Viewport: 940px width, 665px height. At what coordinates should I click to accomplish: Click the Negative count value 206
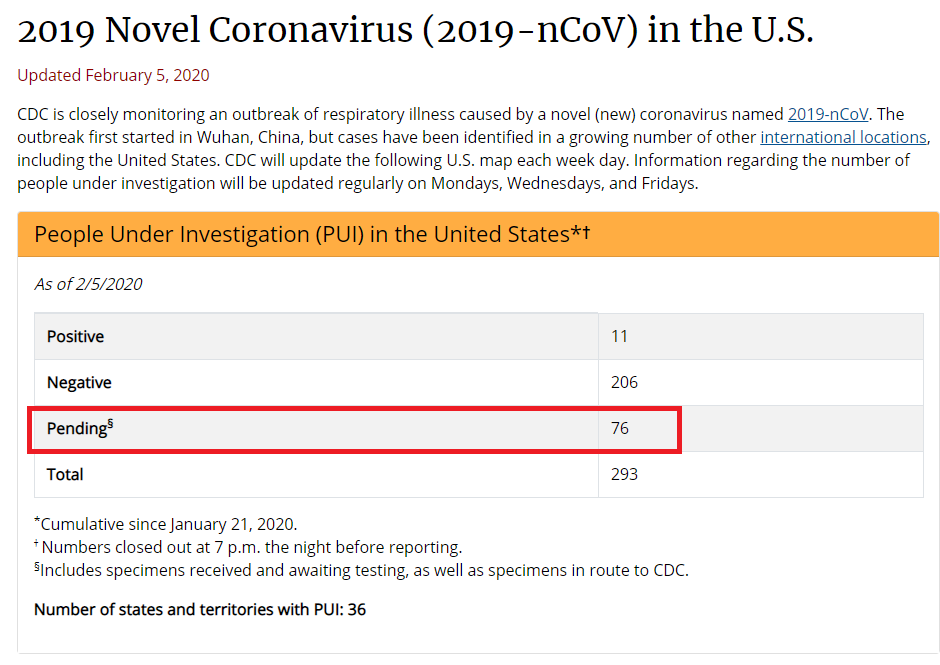pyautogui.click(x=624, y=383)
